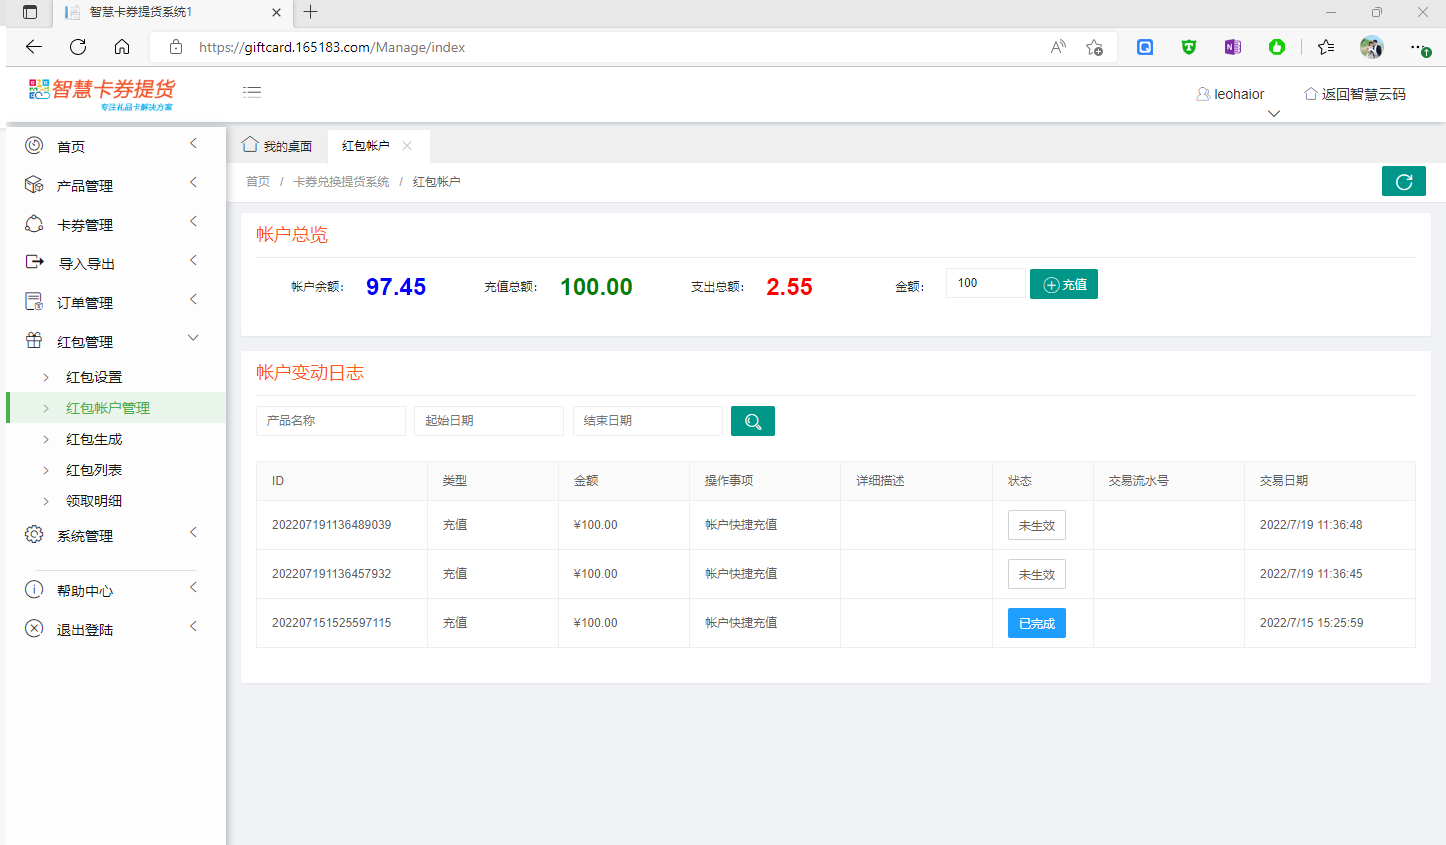
Task: Click the green refresh icon button
Action: coord(1403,181)
